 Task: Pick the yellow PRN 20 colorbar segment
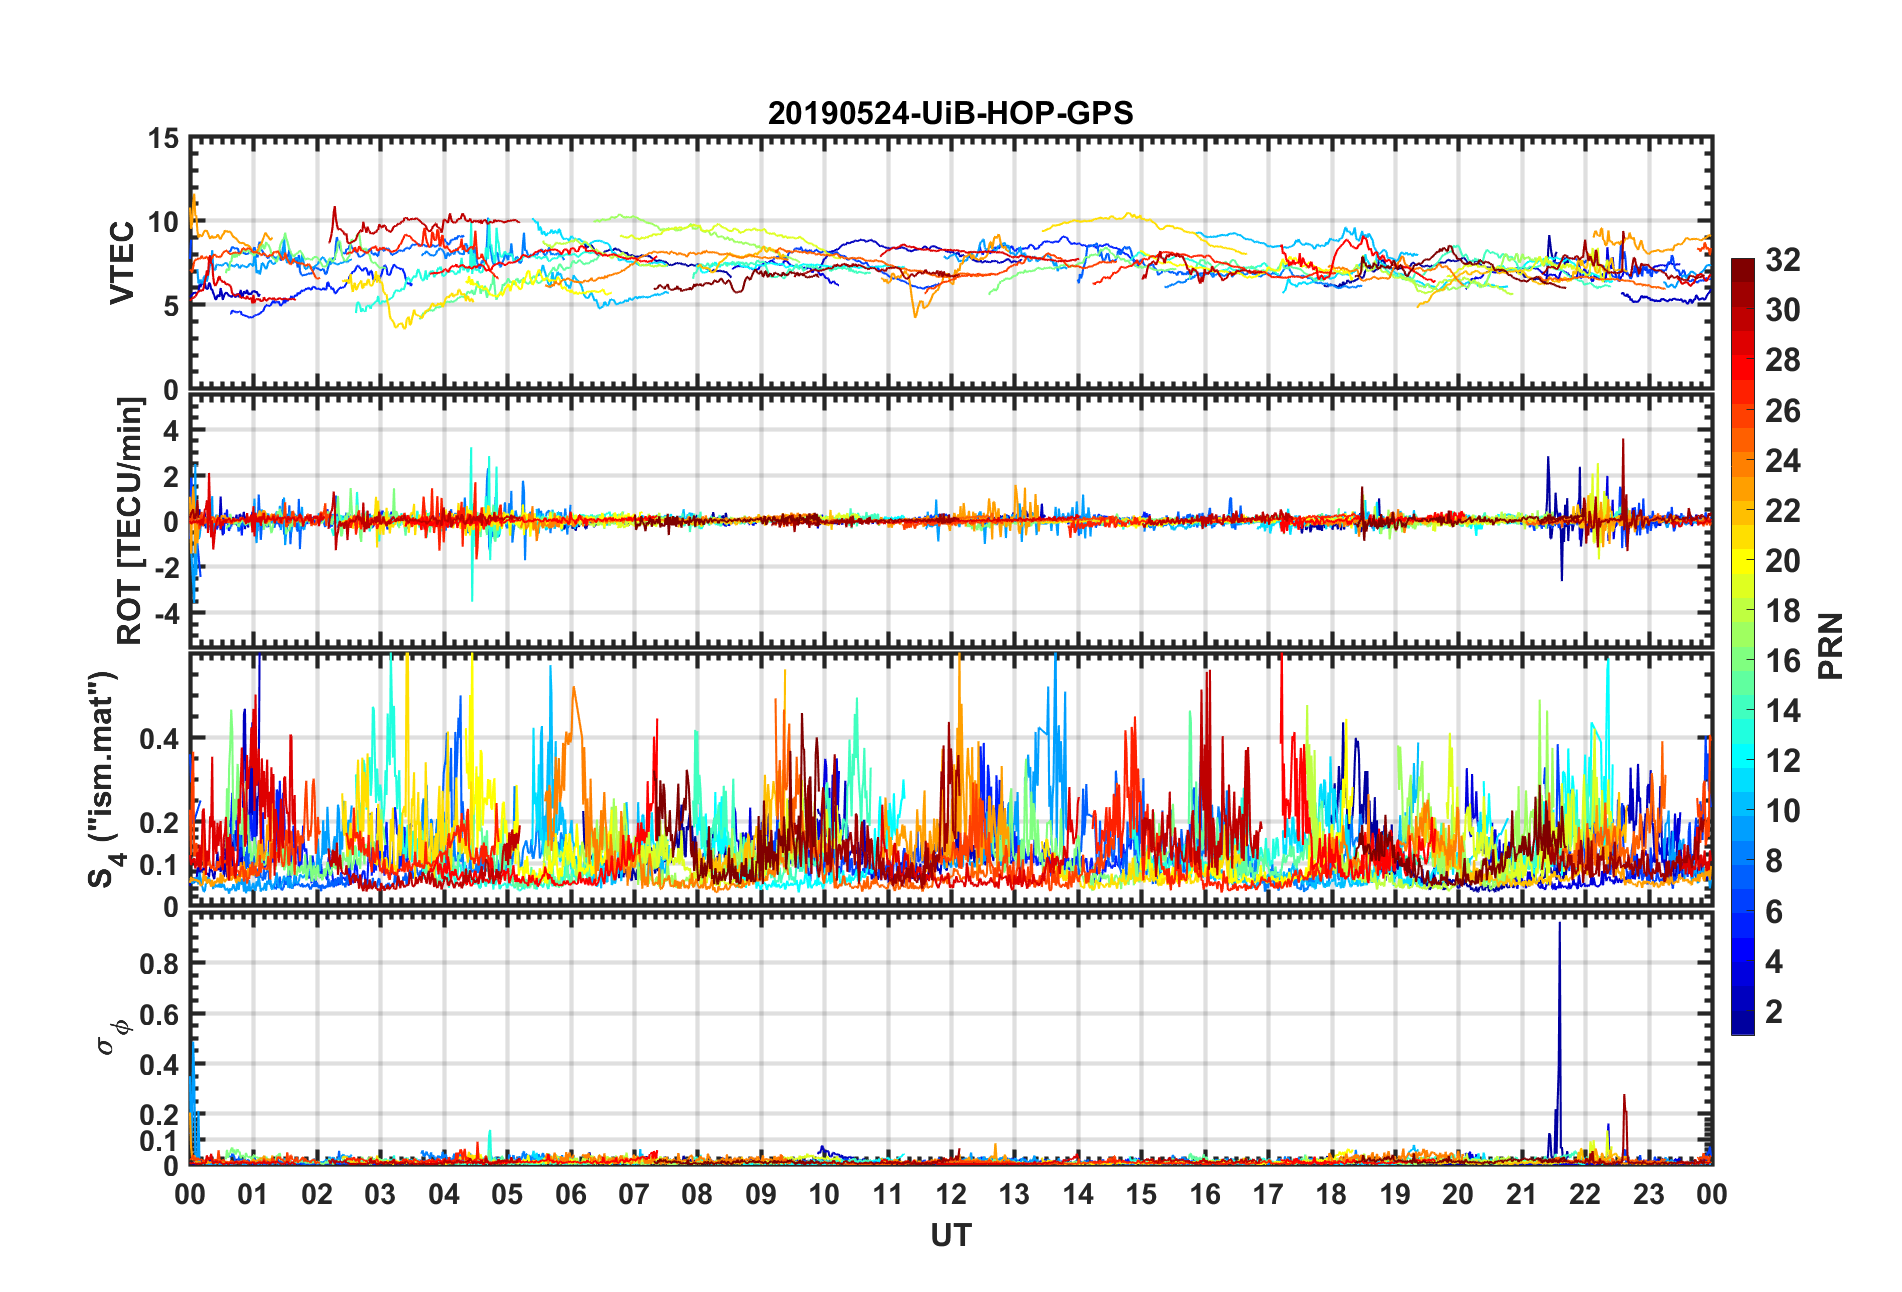(x=1742, y=560)
